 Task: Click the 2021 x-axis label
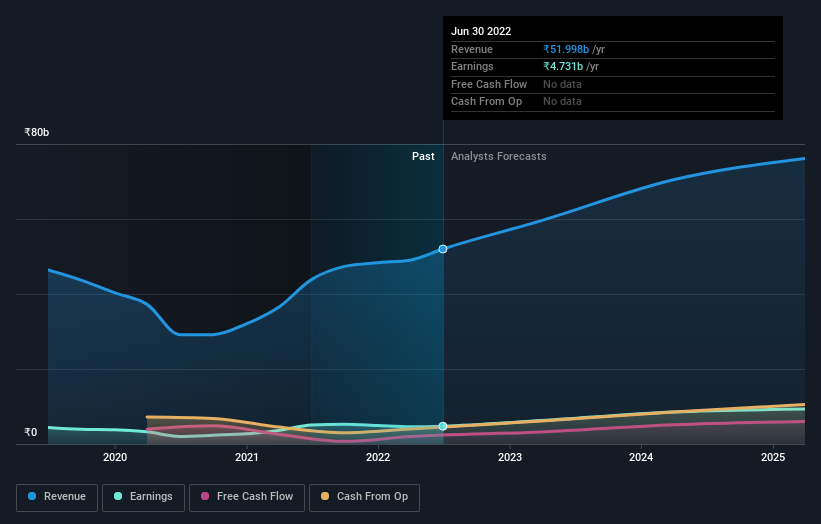click(x=247, y=458)
